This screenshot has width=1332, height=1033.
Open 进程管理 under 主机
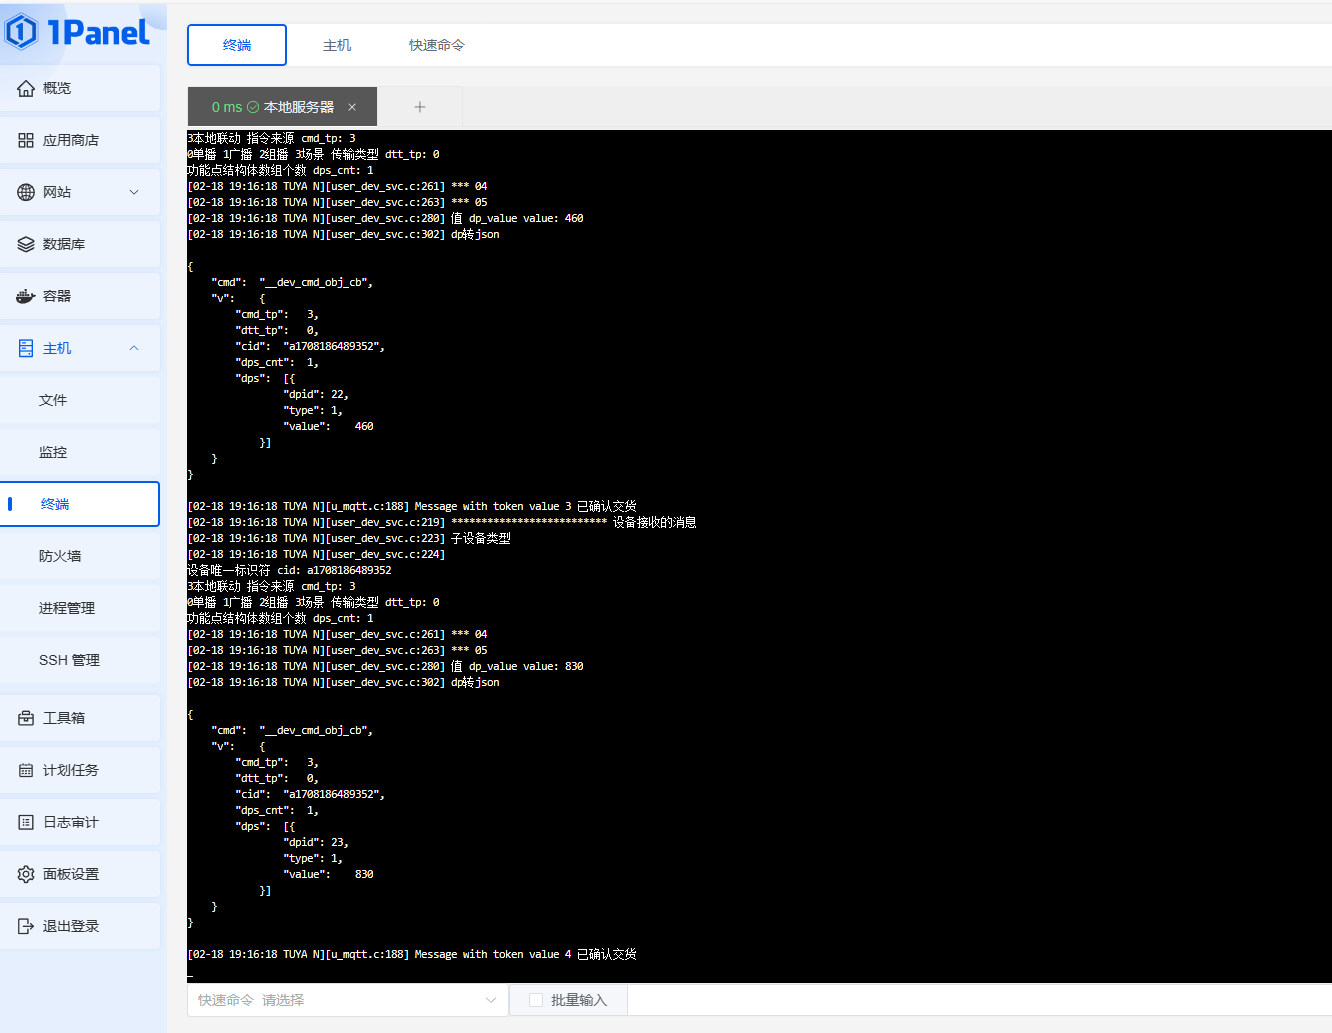pos(80,608)
